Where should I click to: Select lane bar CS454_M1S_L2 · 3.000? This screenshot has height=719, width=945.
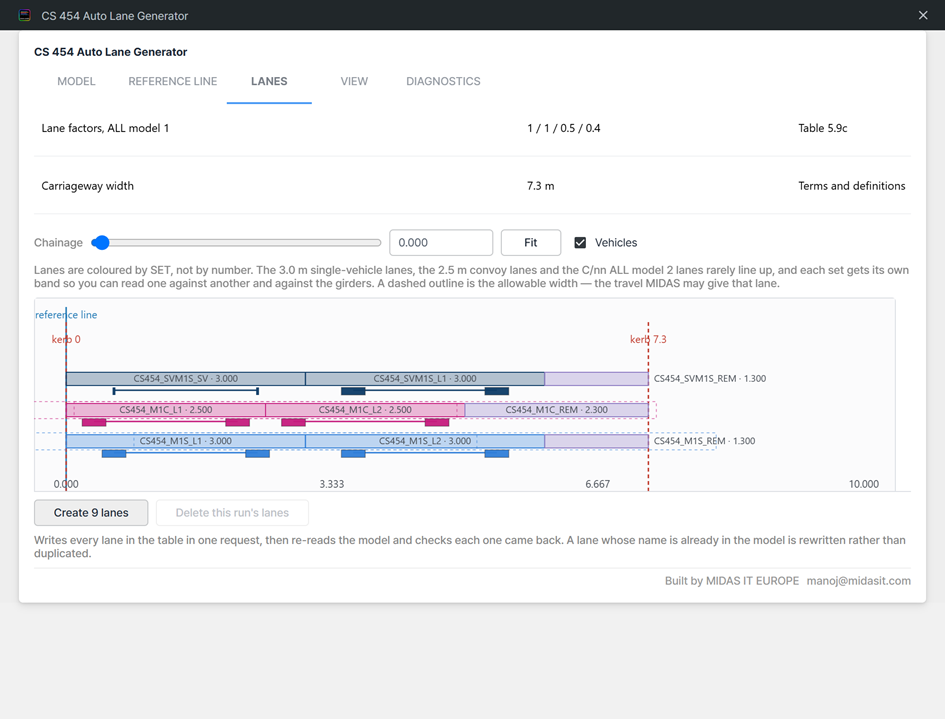425,441
